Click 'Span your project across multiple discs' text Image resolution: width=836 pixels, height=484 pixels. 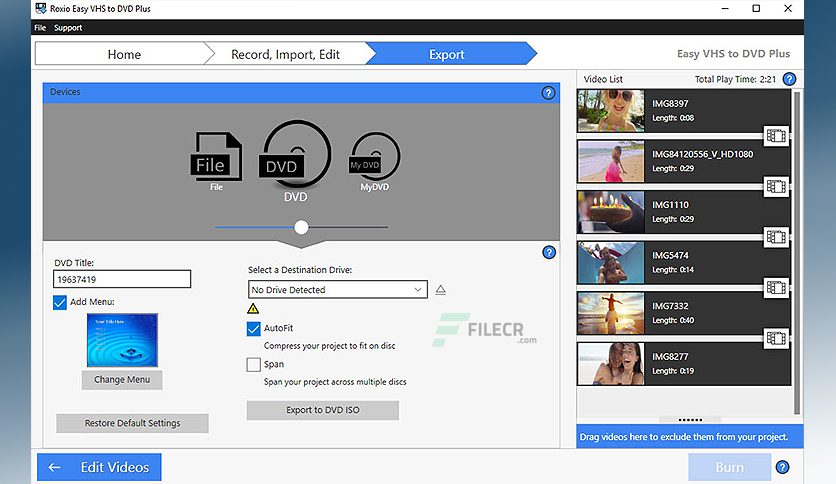coord(335,382)
